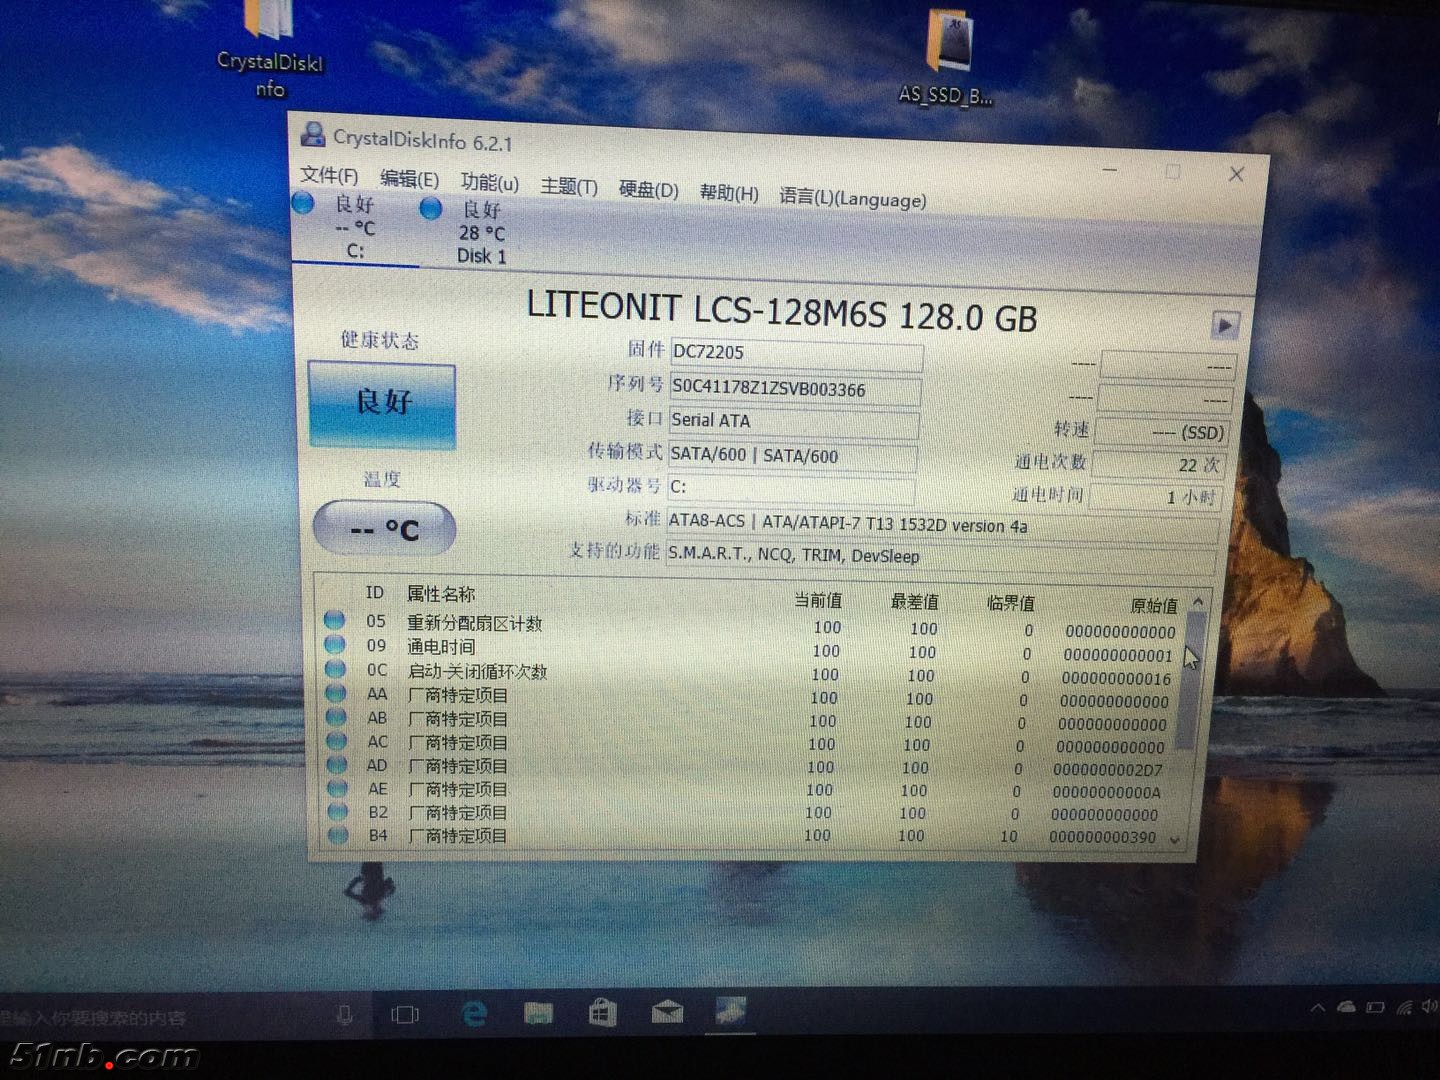The image size is (1440, 1080).
Task: Open File Explorer from the taskbar
Action: coord(538,1014)
